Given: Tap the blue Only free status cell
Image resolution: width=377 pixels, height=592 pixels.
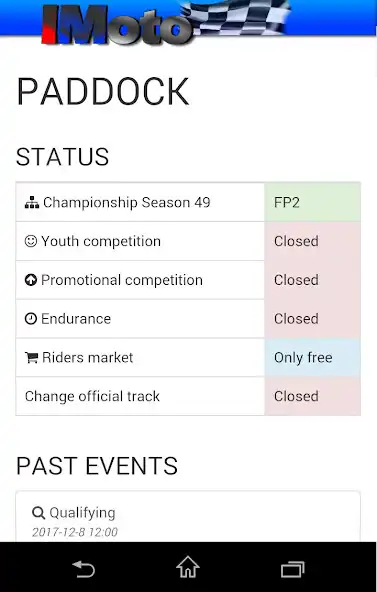Looking at the screenshot, I should tap(312, 358).
